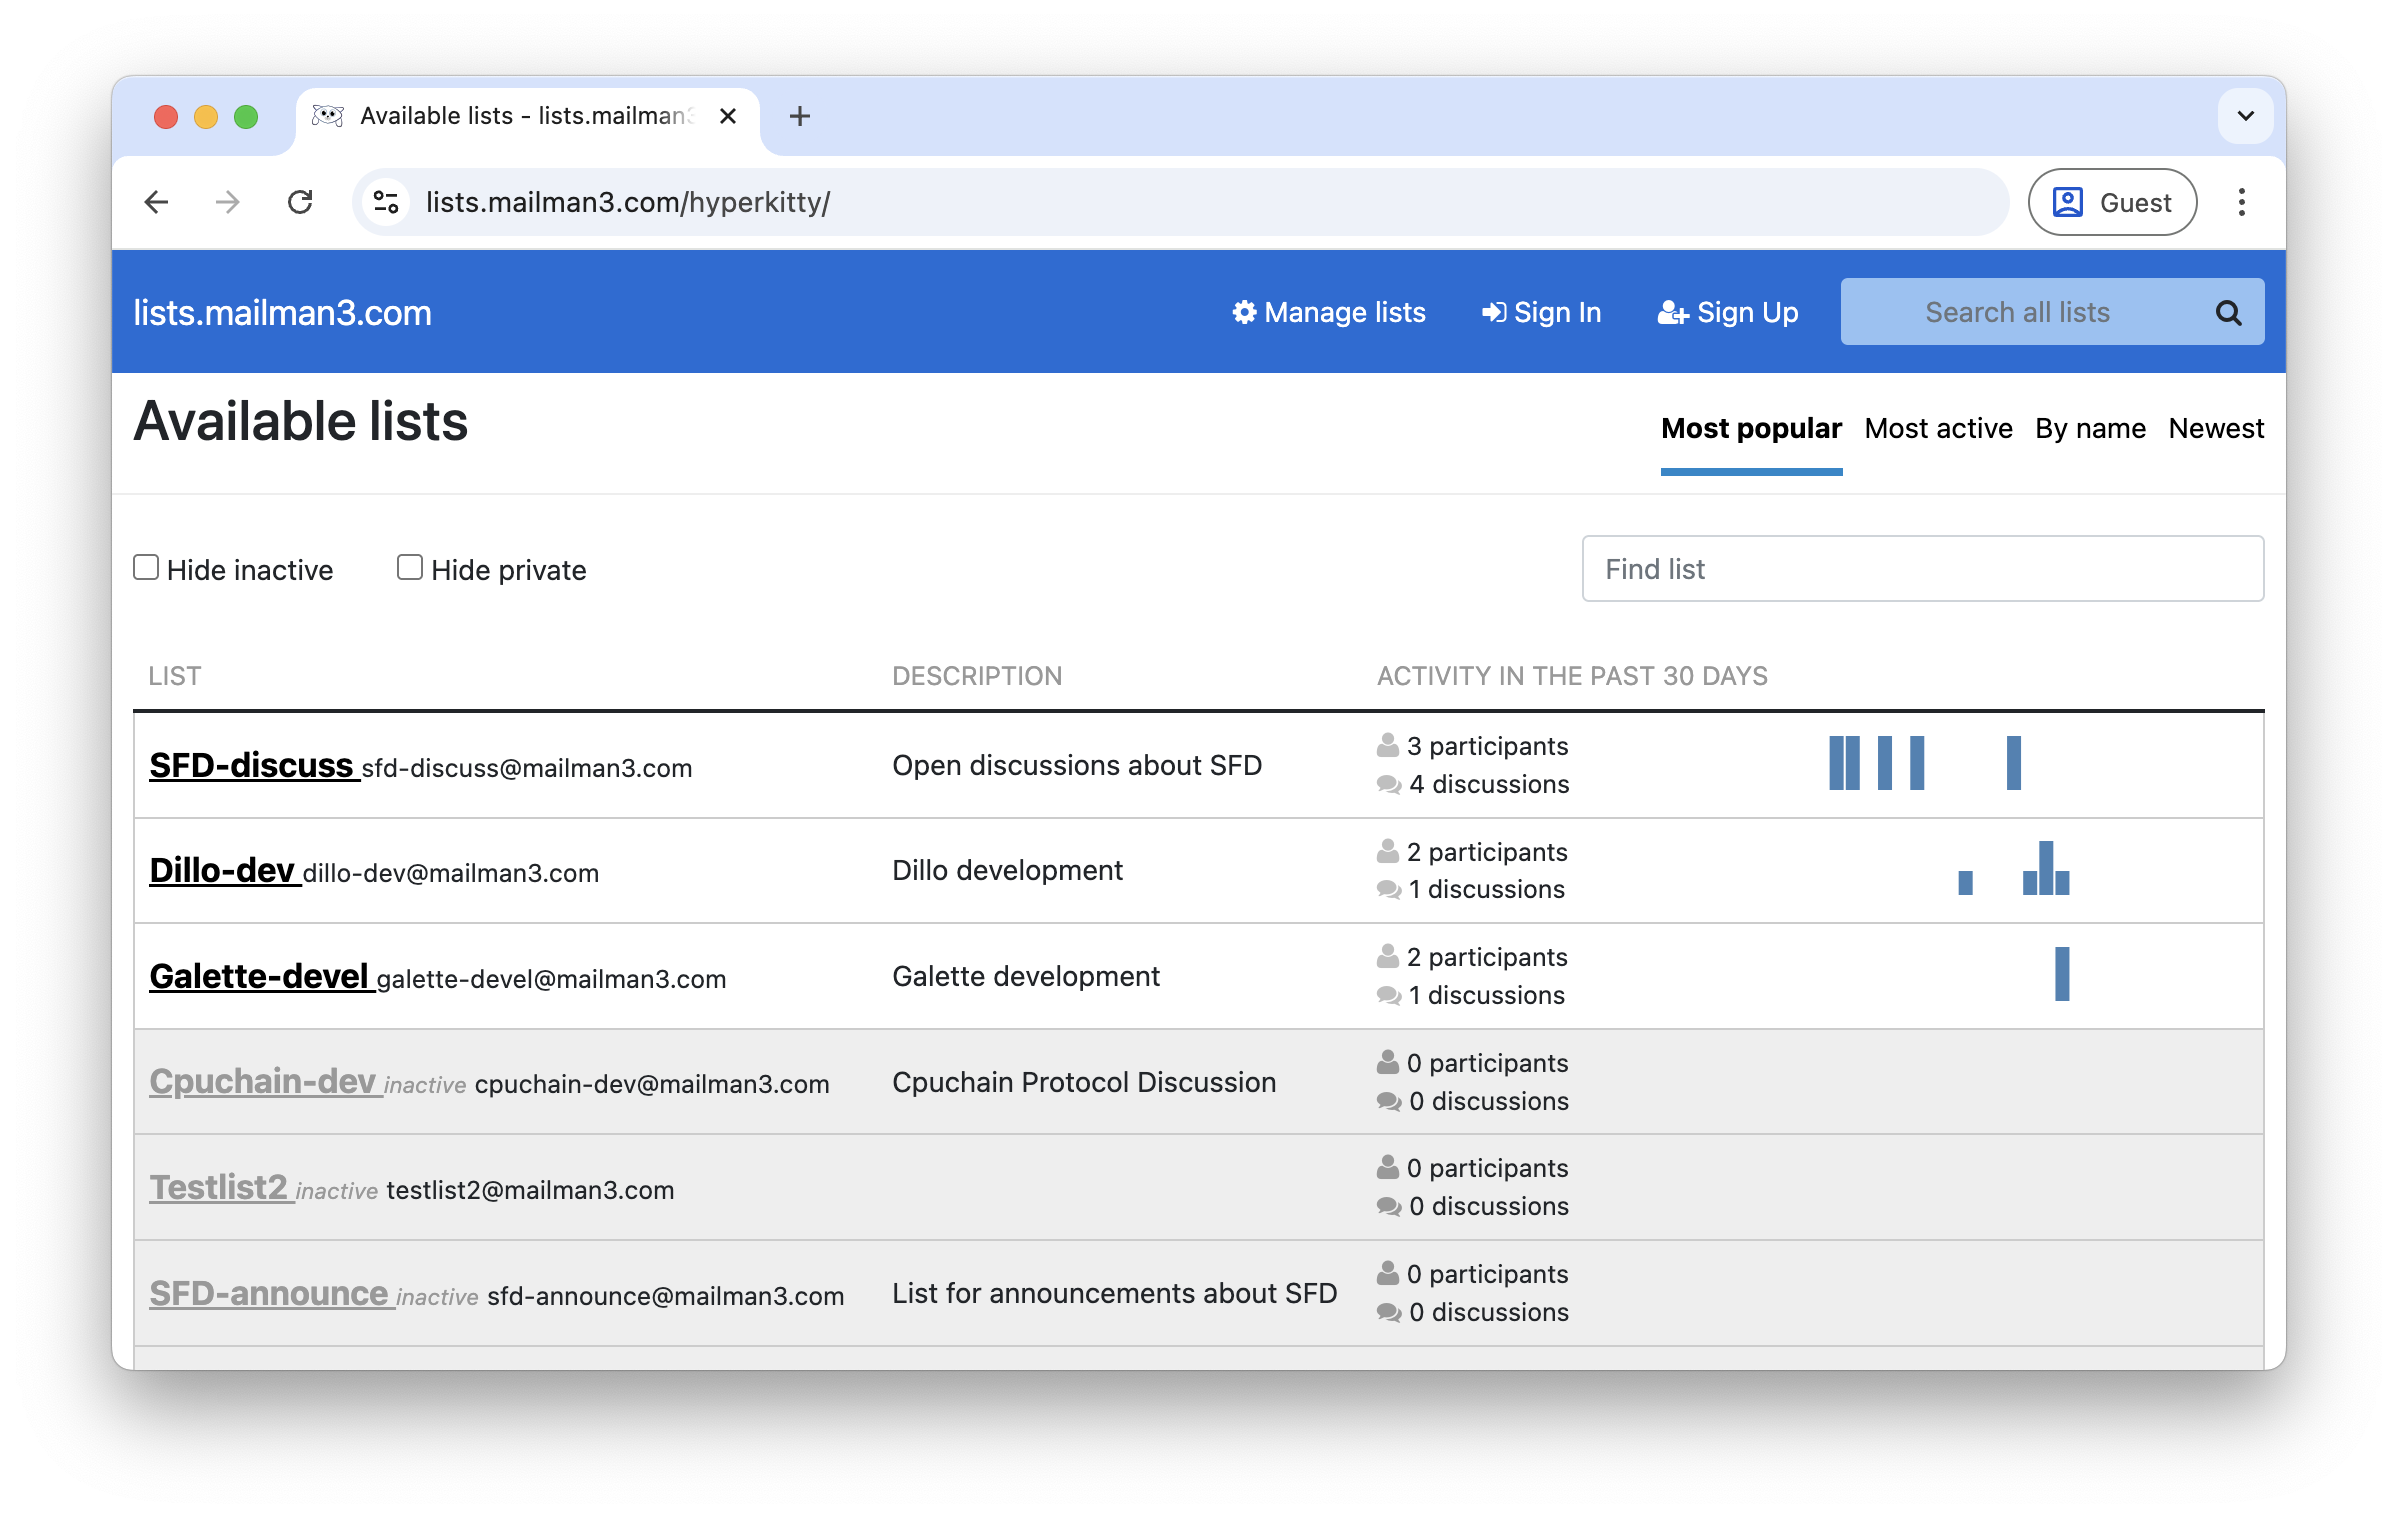The width and height of the screenshot is (2398, 1518).
Task: Enable the Hide private checkbox
Action: (x=409, y=566)
